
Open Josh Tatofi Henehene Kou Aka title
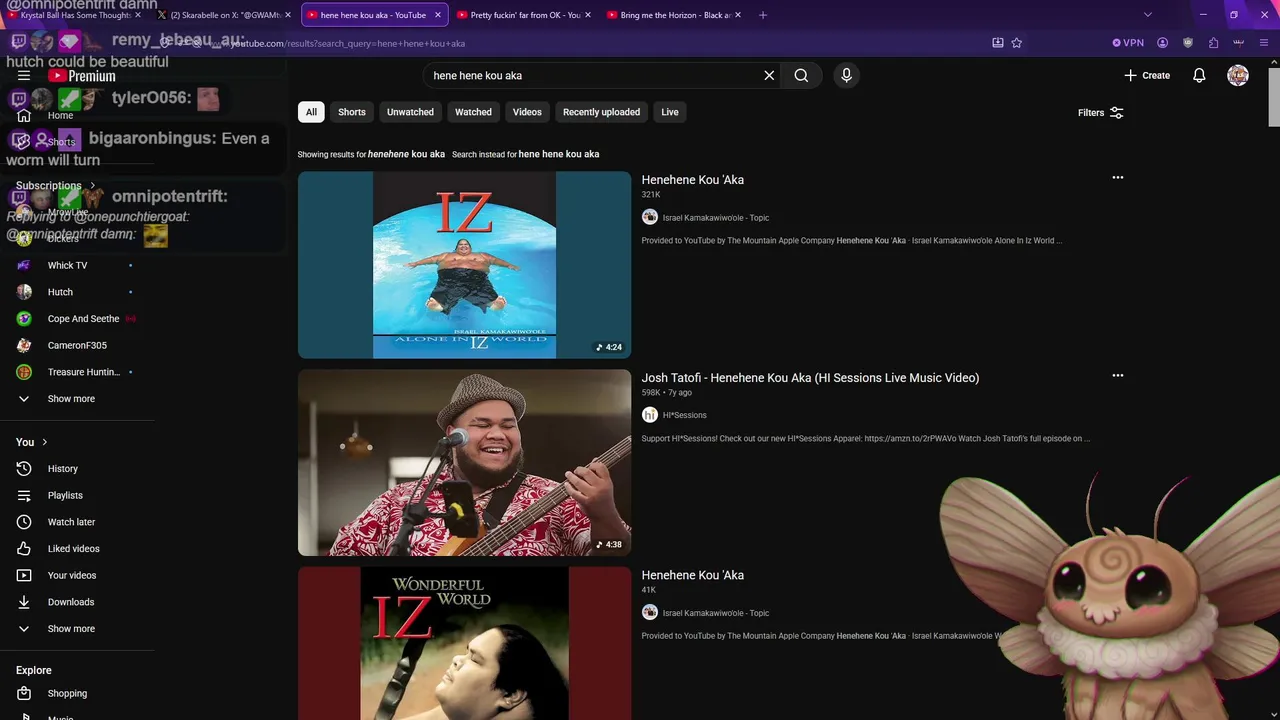[810, 378]
